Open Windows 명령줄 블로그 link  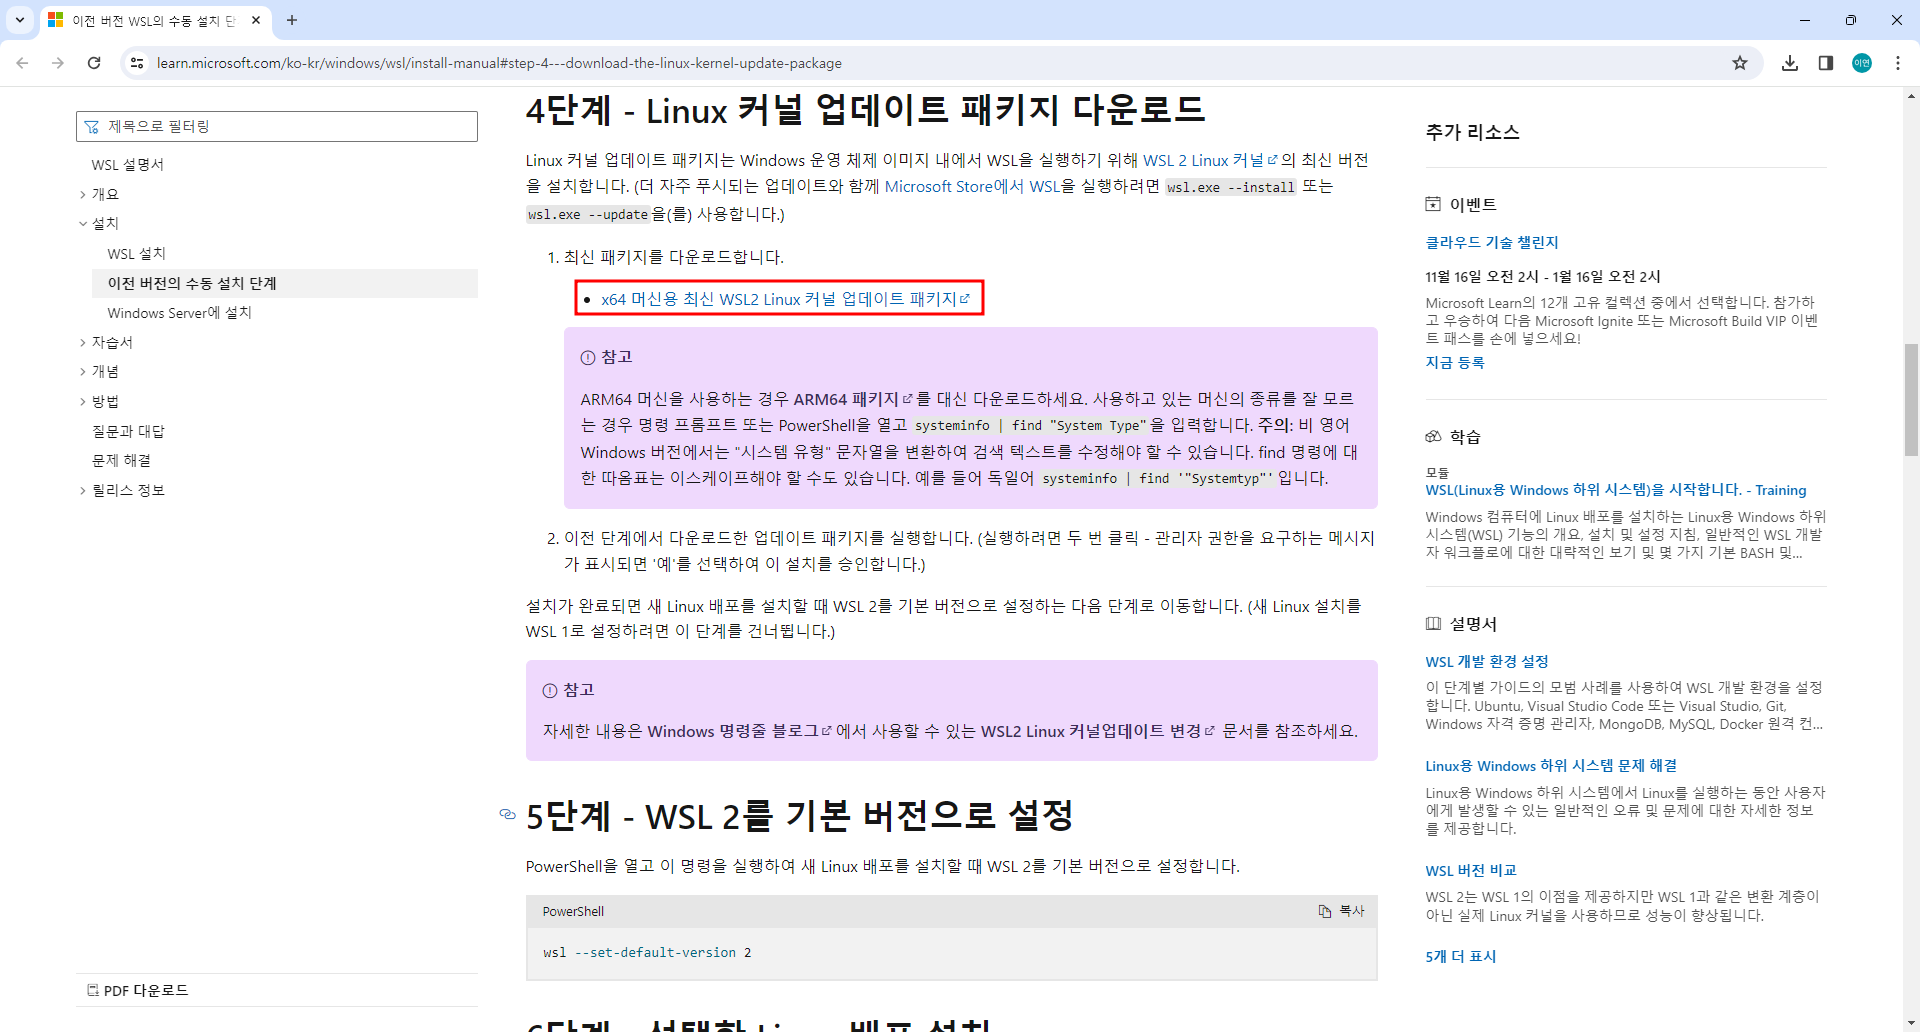tap(739, 731)
